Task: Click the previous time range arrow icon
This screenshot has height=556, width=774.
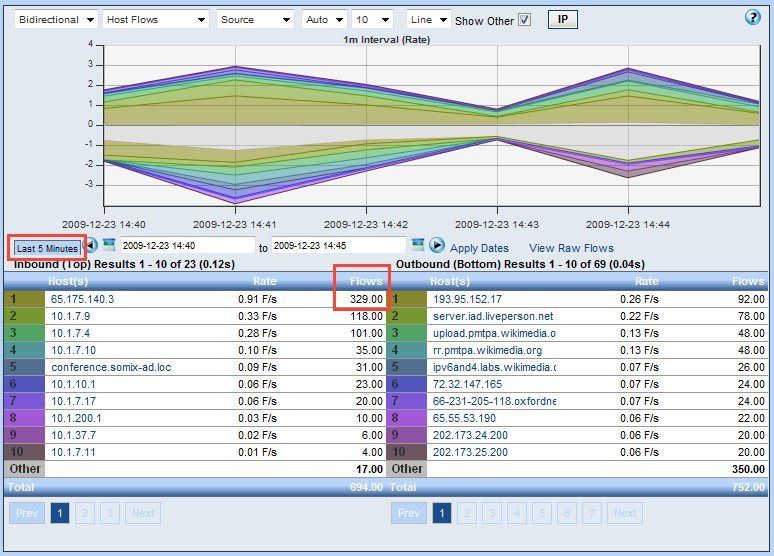Action: tap(91, 245)
